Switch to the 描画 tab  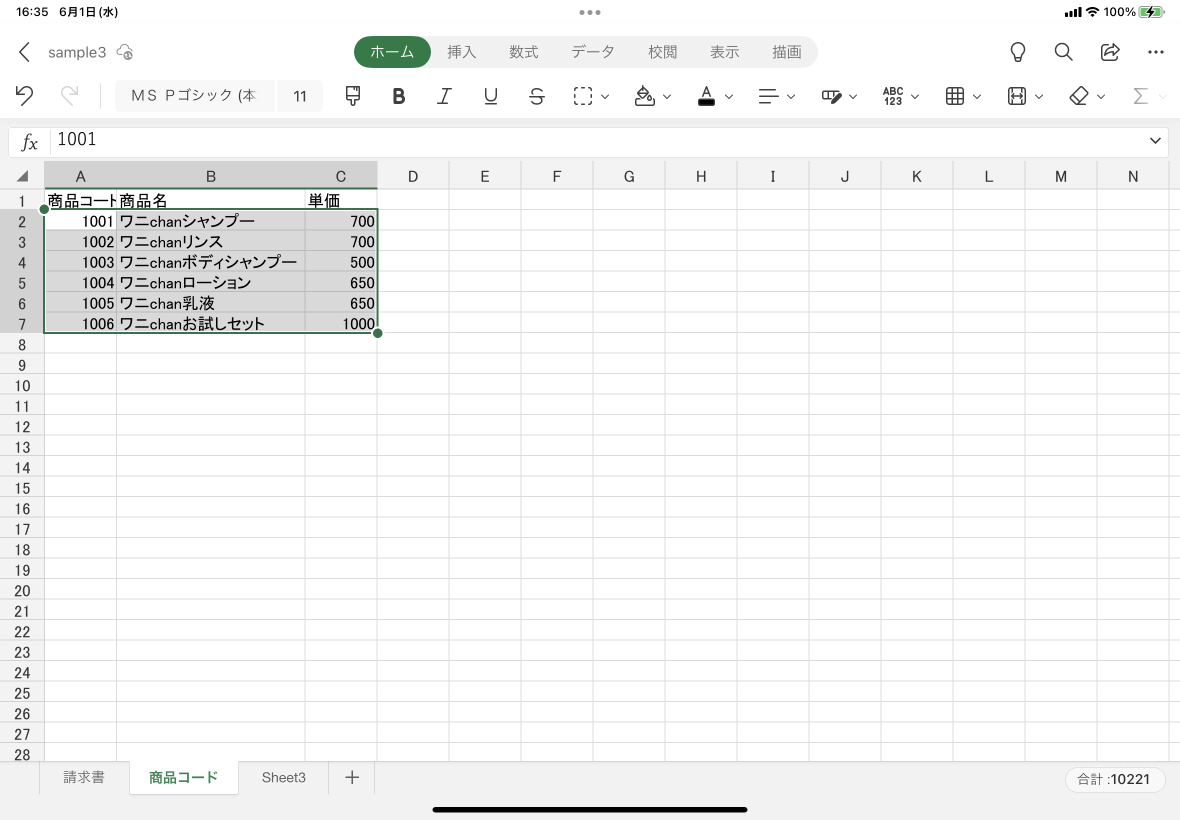tap(786, 52)
